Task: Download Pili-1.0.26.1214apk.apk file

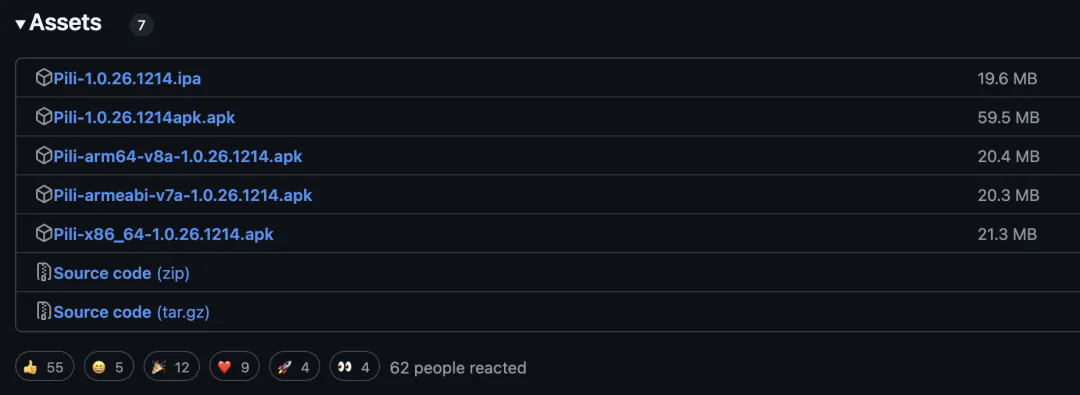Action: 145,117
